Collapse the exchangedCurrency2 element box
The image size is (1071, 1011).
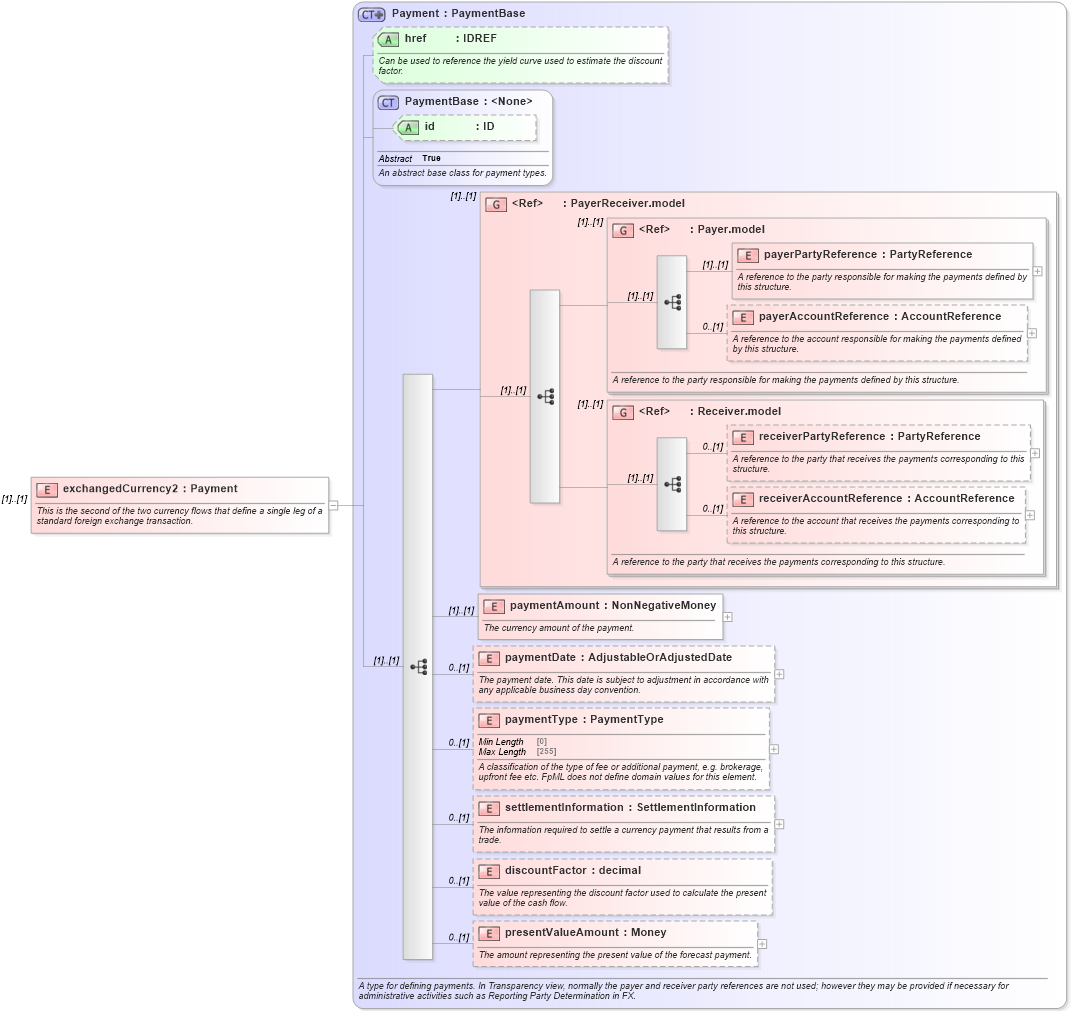pos(332,505)
